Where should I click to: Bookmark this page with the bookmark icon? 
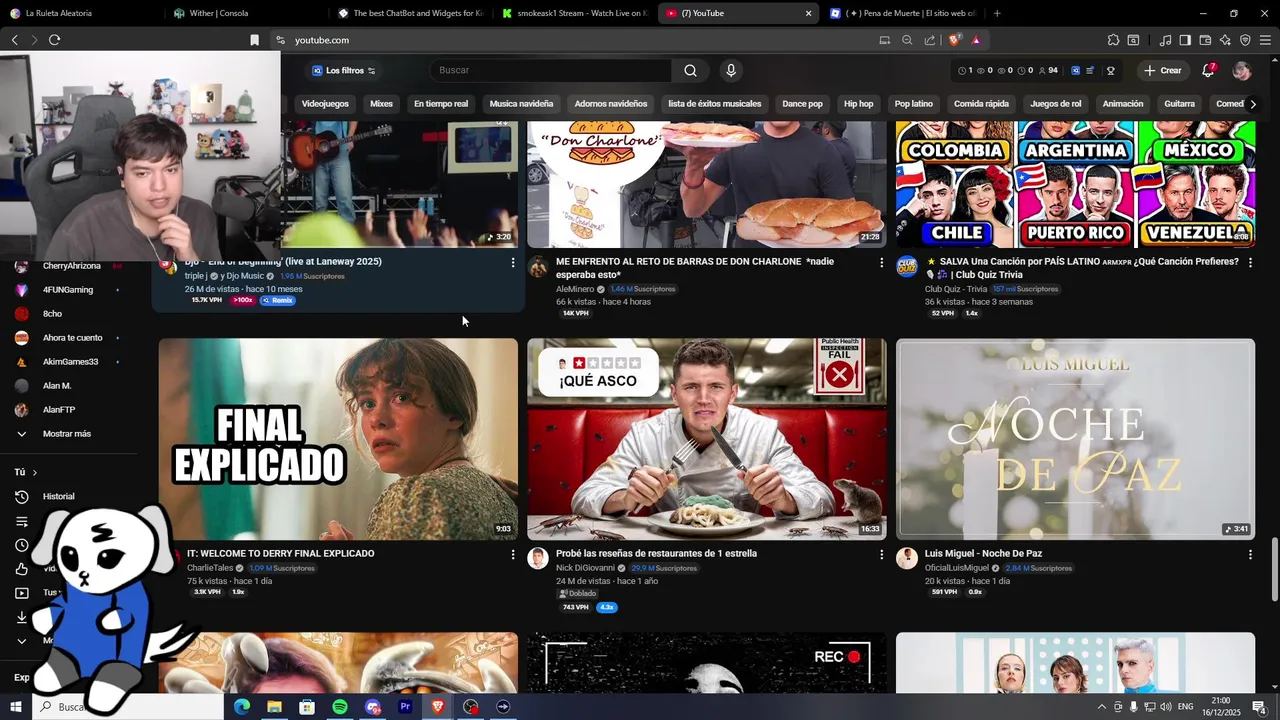254,40
